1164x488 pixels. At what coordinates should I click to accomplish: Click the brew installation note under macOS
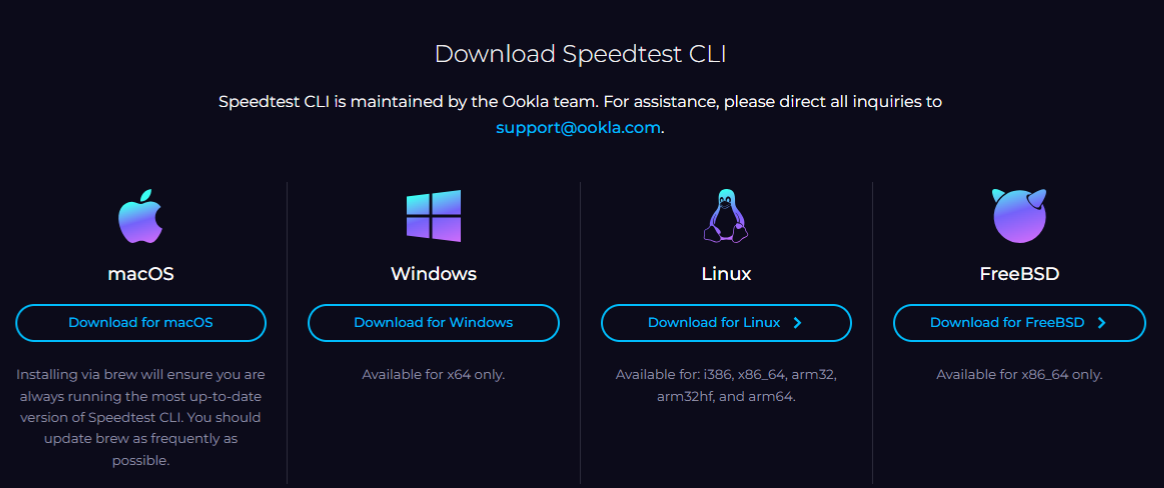tap(140, 417)
